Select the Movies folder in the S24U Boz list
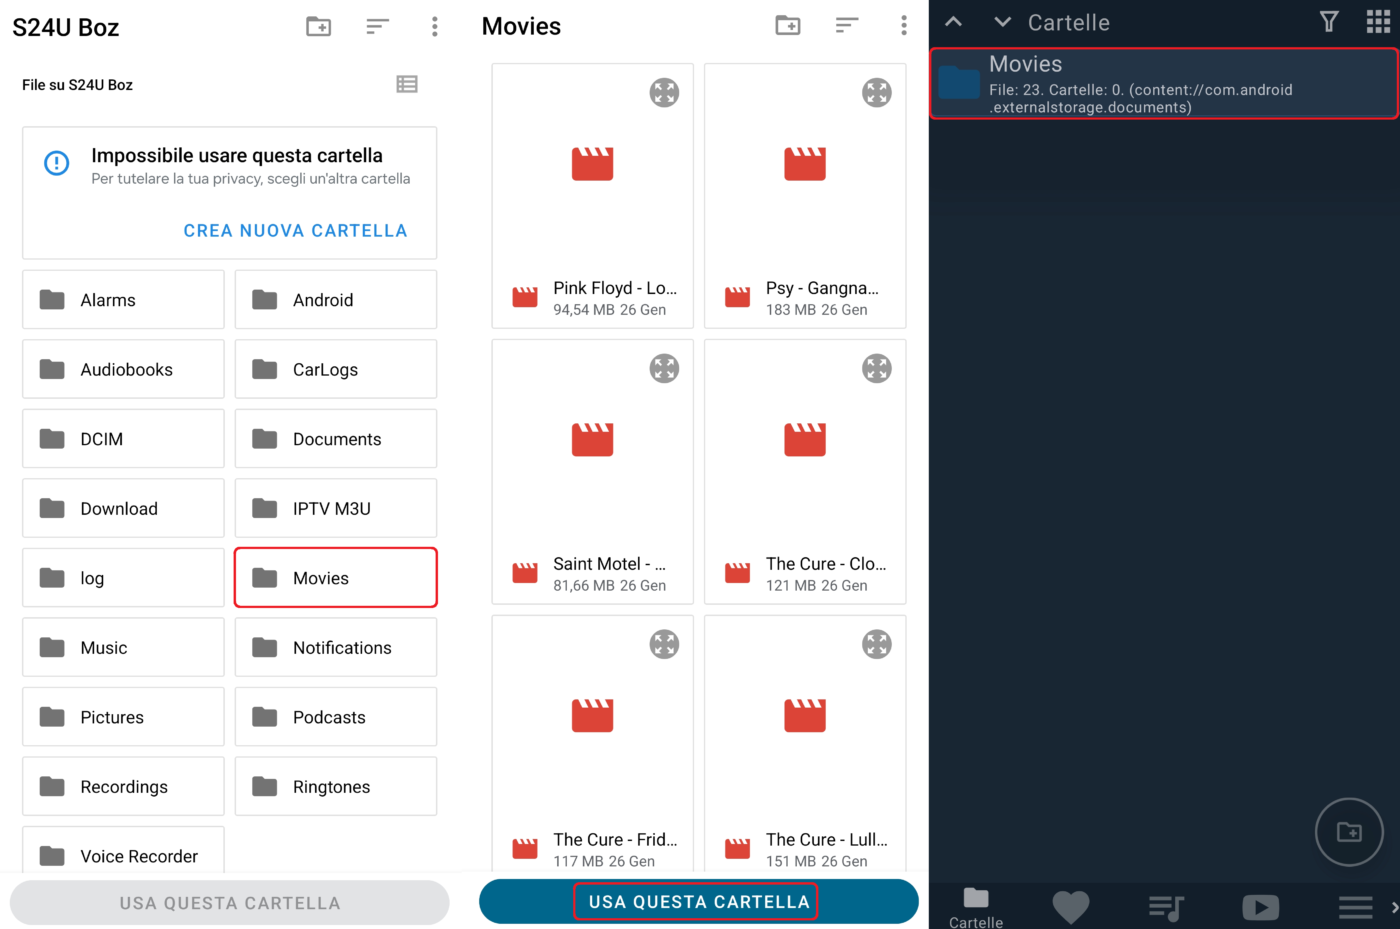1400x929 pixels. coord(336,578)
